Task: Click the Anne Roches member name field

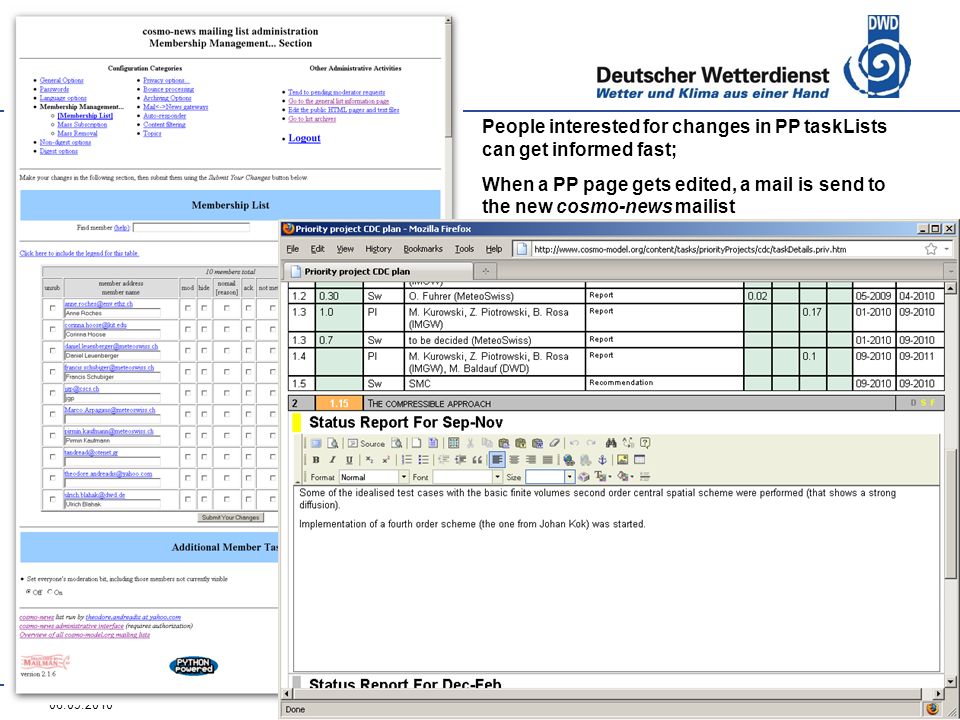Action: click(x=112, y=313)
